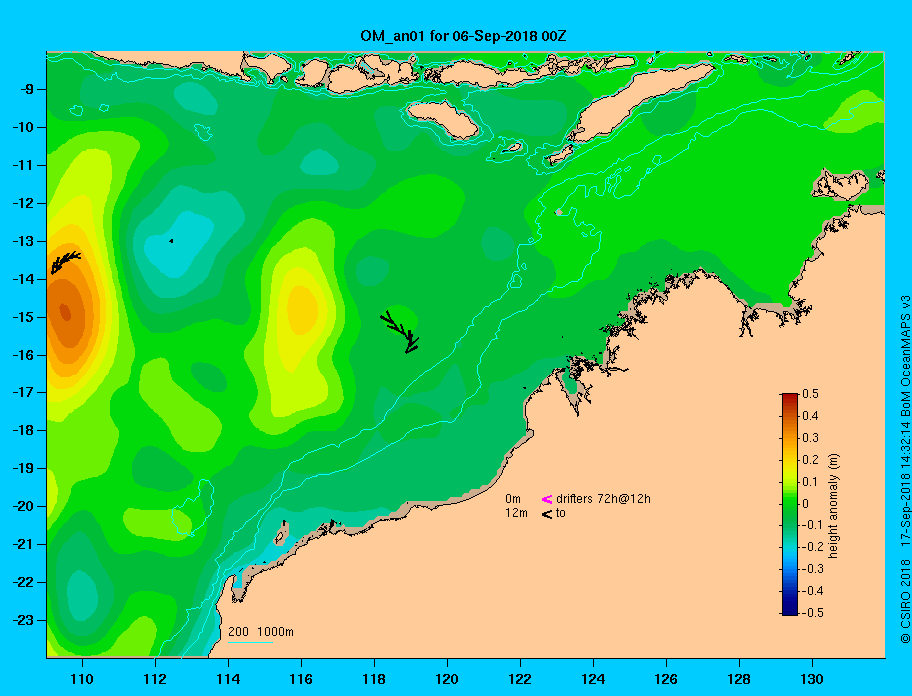Click the "200 1000m" isobath label

pos(261,631)
